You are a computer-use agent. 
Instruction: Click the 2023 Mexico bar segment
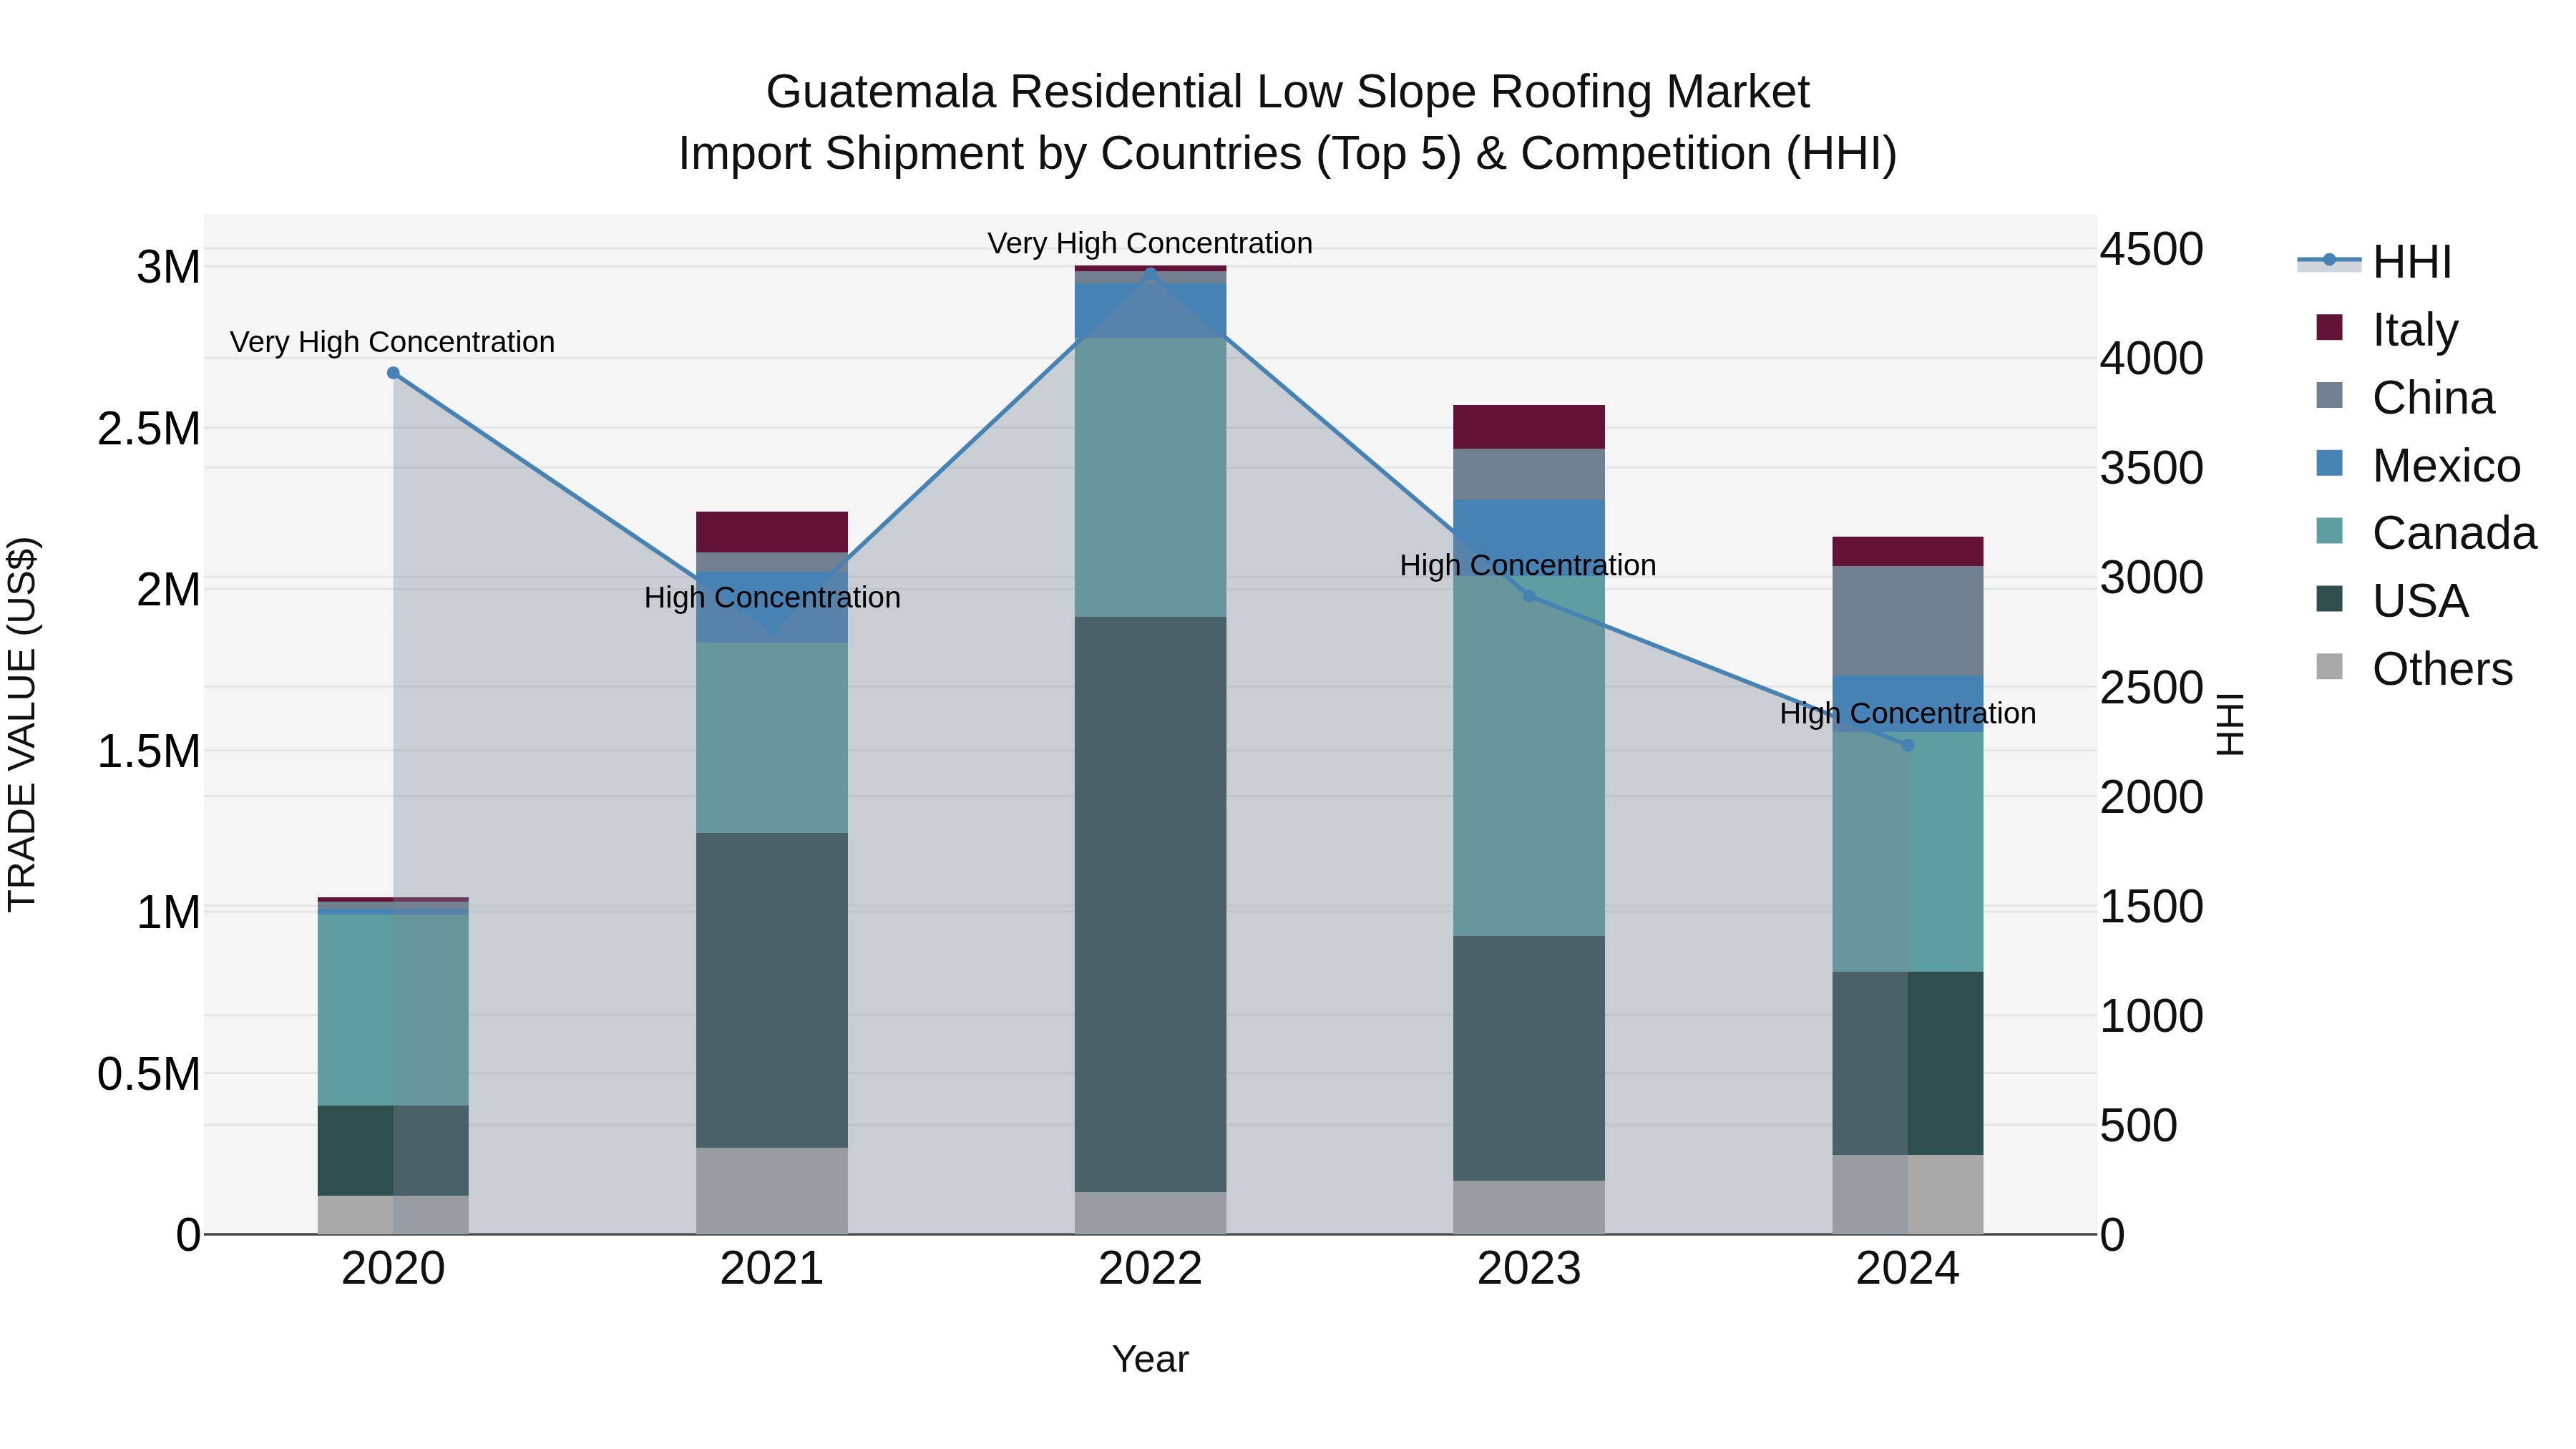[x=1529, y=538]
